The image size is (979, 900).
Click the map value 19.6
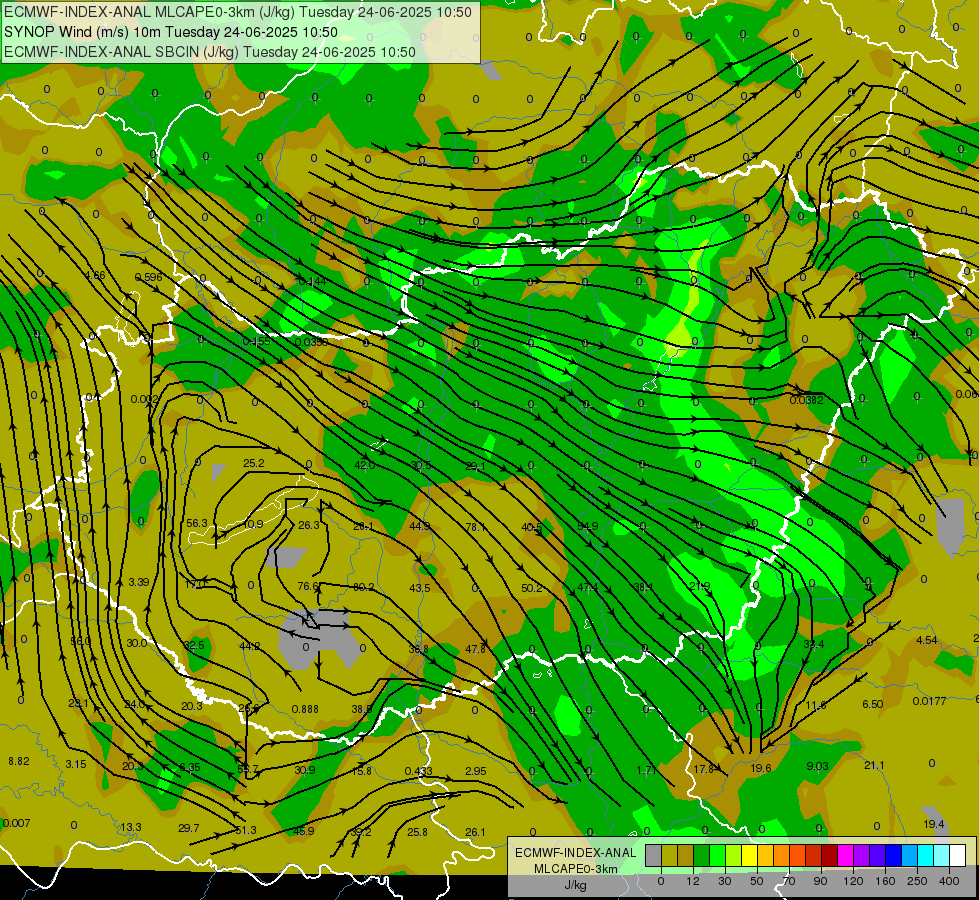point(760,768)
